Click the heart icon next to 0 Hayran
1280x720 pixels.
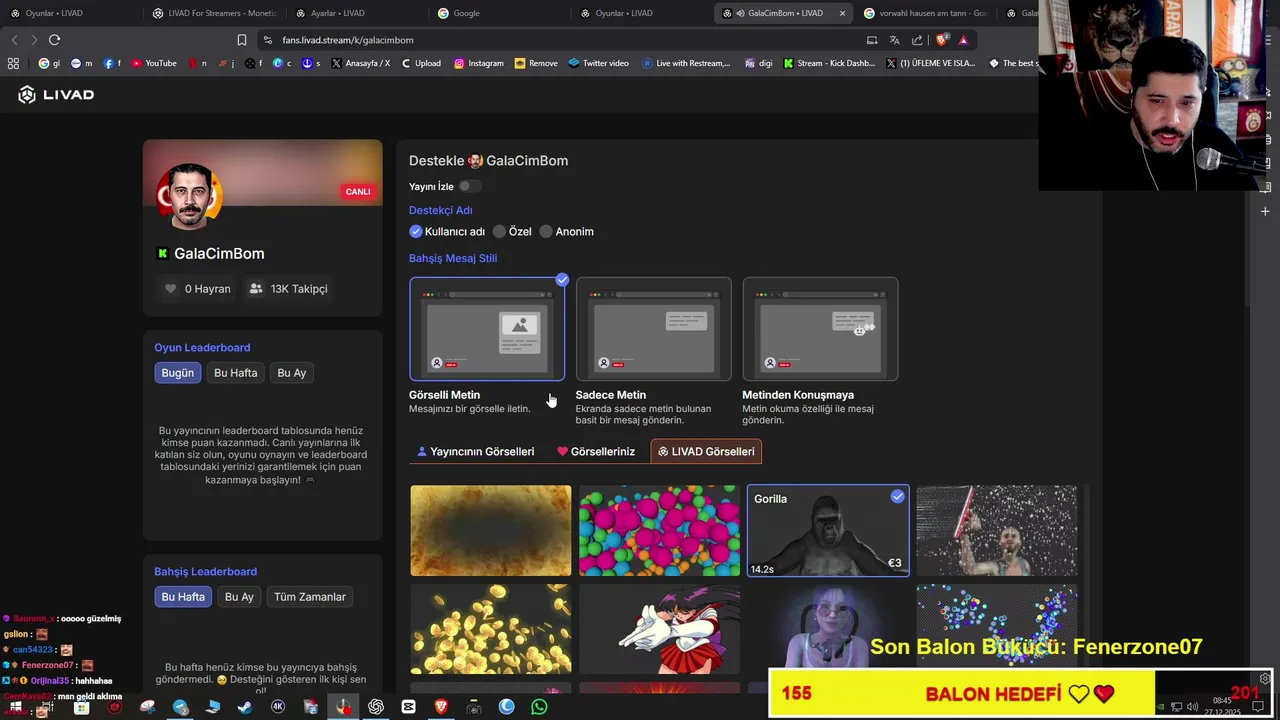click(171, 289)
